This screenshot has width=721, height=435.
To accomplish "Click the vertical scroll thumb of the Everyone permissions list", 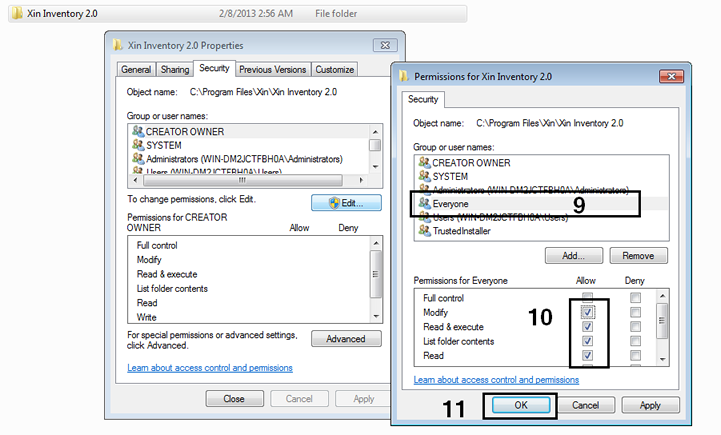I will tap(662, 321).
